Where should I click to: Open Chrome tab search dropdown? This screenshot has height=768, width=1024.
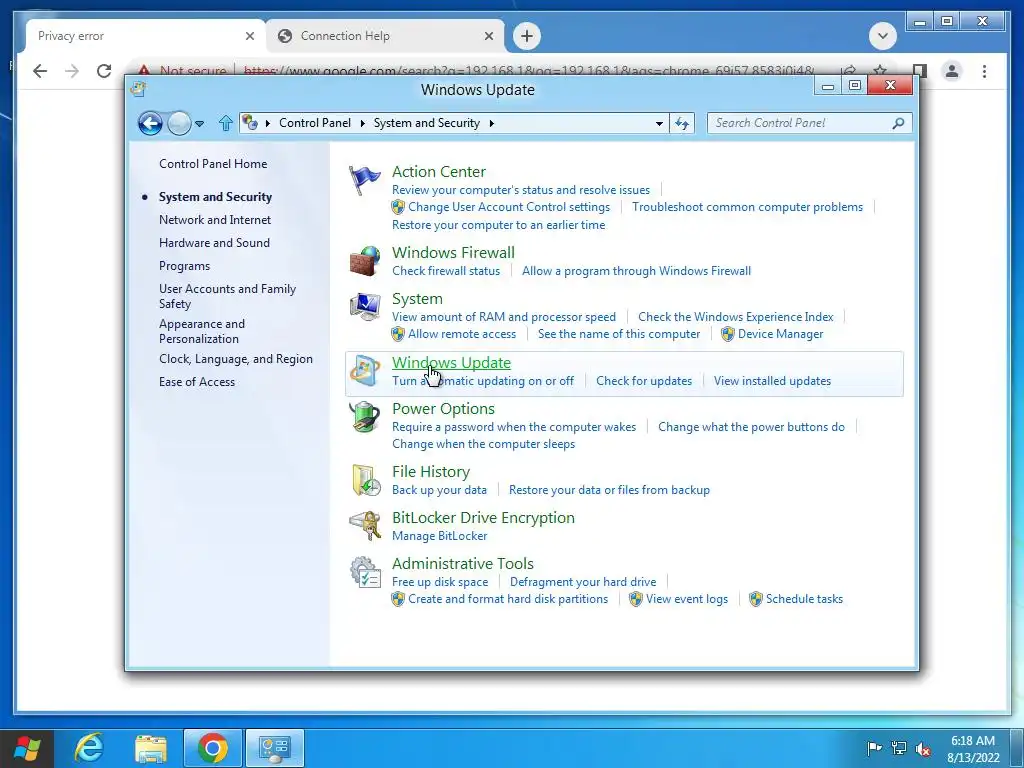(x=882, y=36)
